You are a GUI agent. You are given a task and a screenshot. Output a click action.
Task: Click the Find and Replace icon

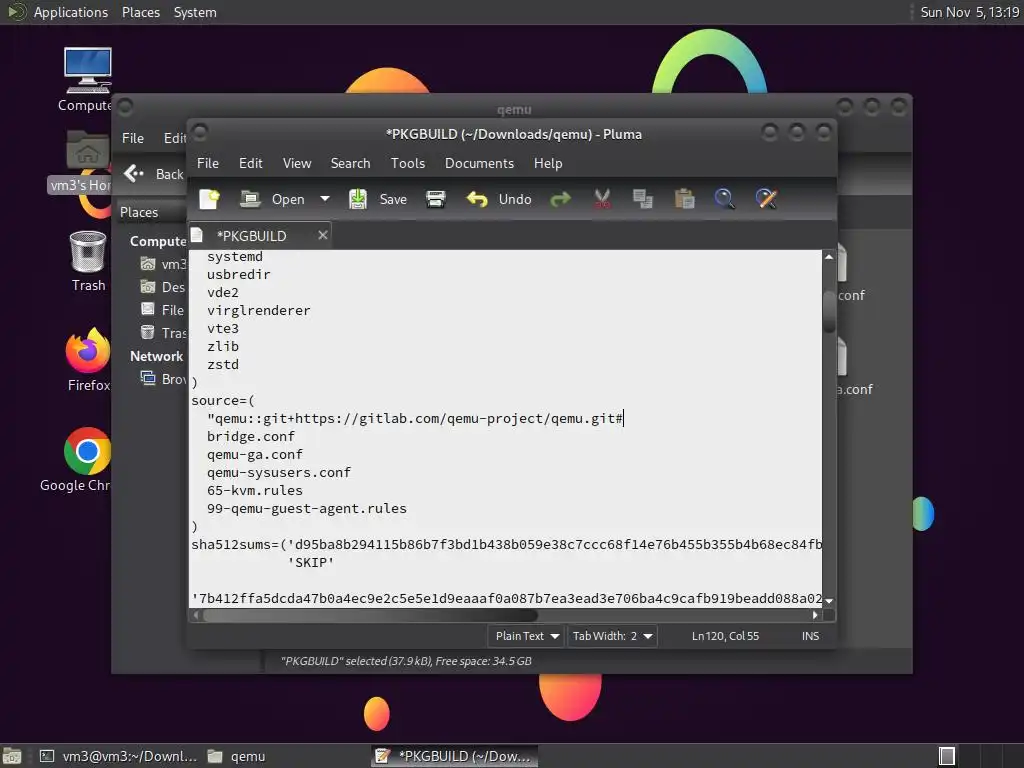coord(766,199)
